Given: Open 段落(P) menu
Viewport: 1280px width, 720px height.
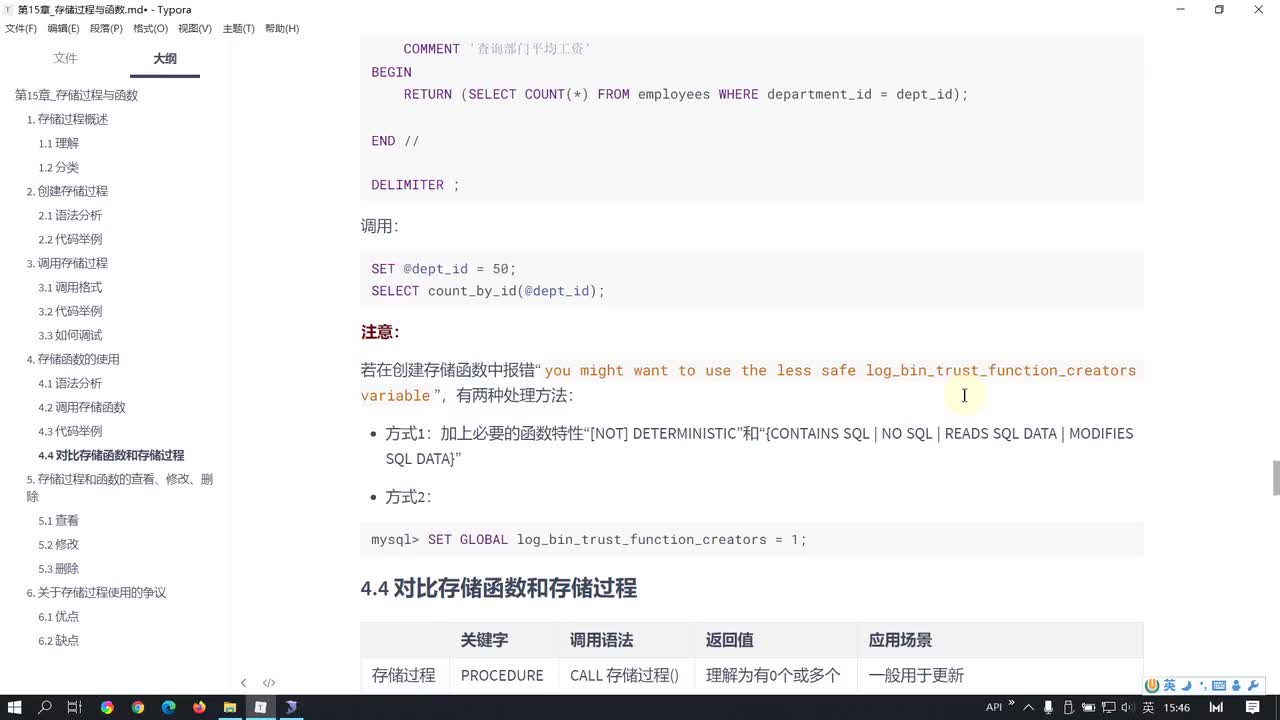Looking at the screenshot, I should pos(107,28).
